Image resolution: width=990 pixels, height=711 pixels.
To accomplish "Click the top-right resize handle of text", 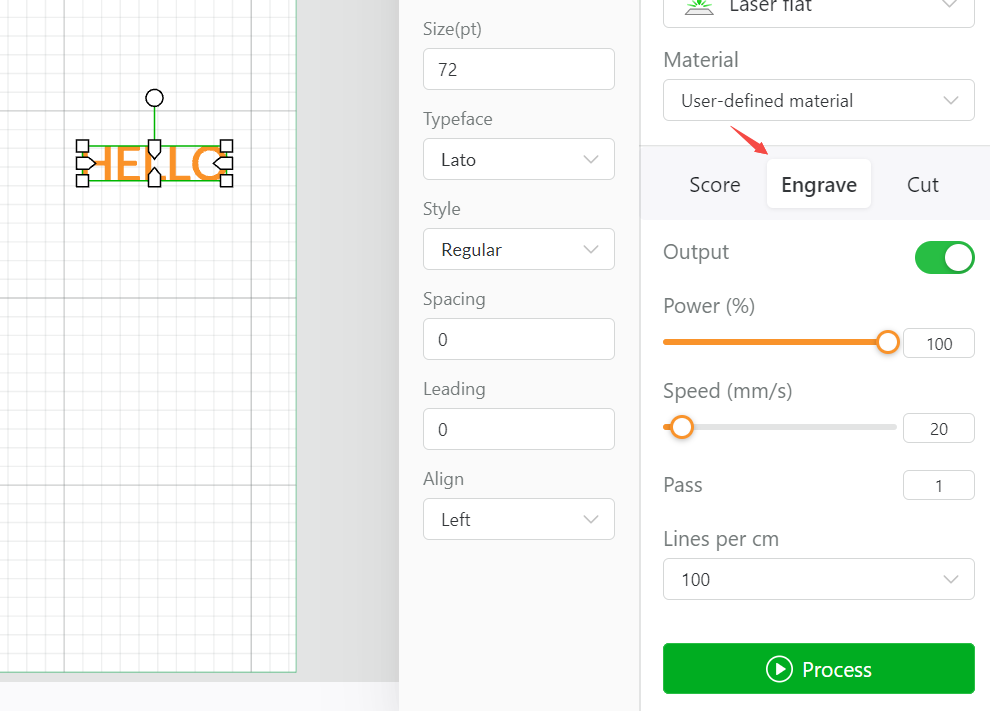I will (x=226, y=146).
